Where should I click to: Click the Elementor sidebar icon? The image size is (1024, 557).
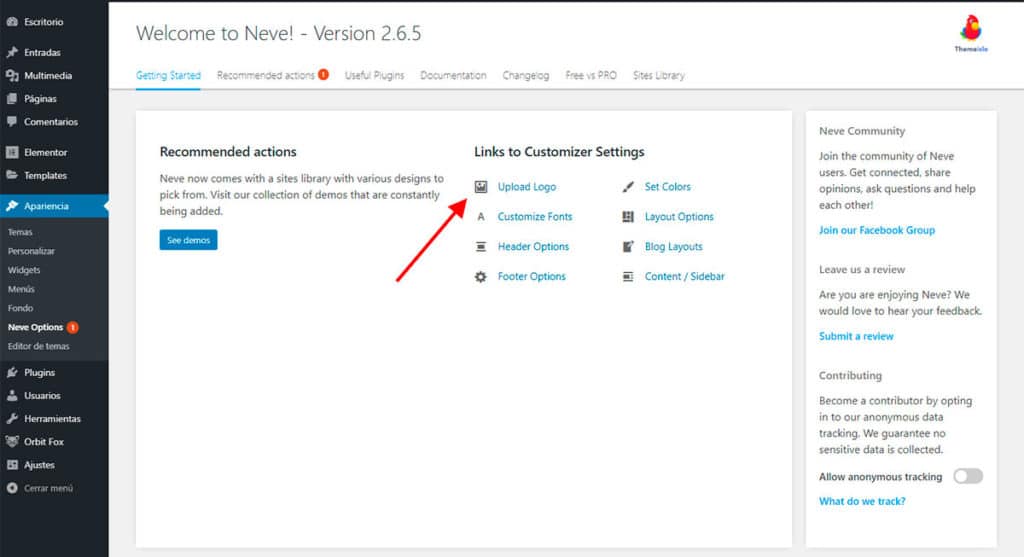12,152
